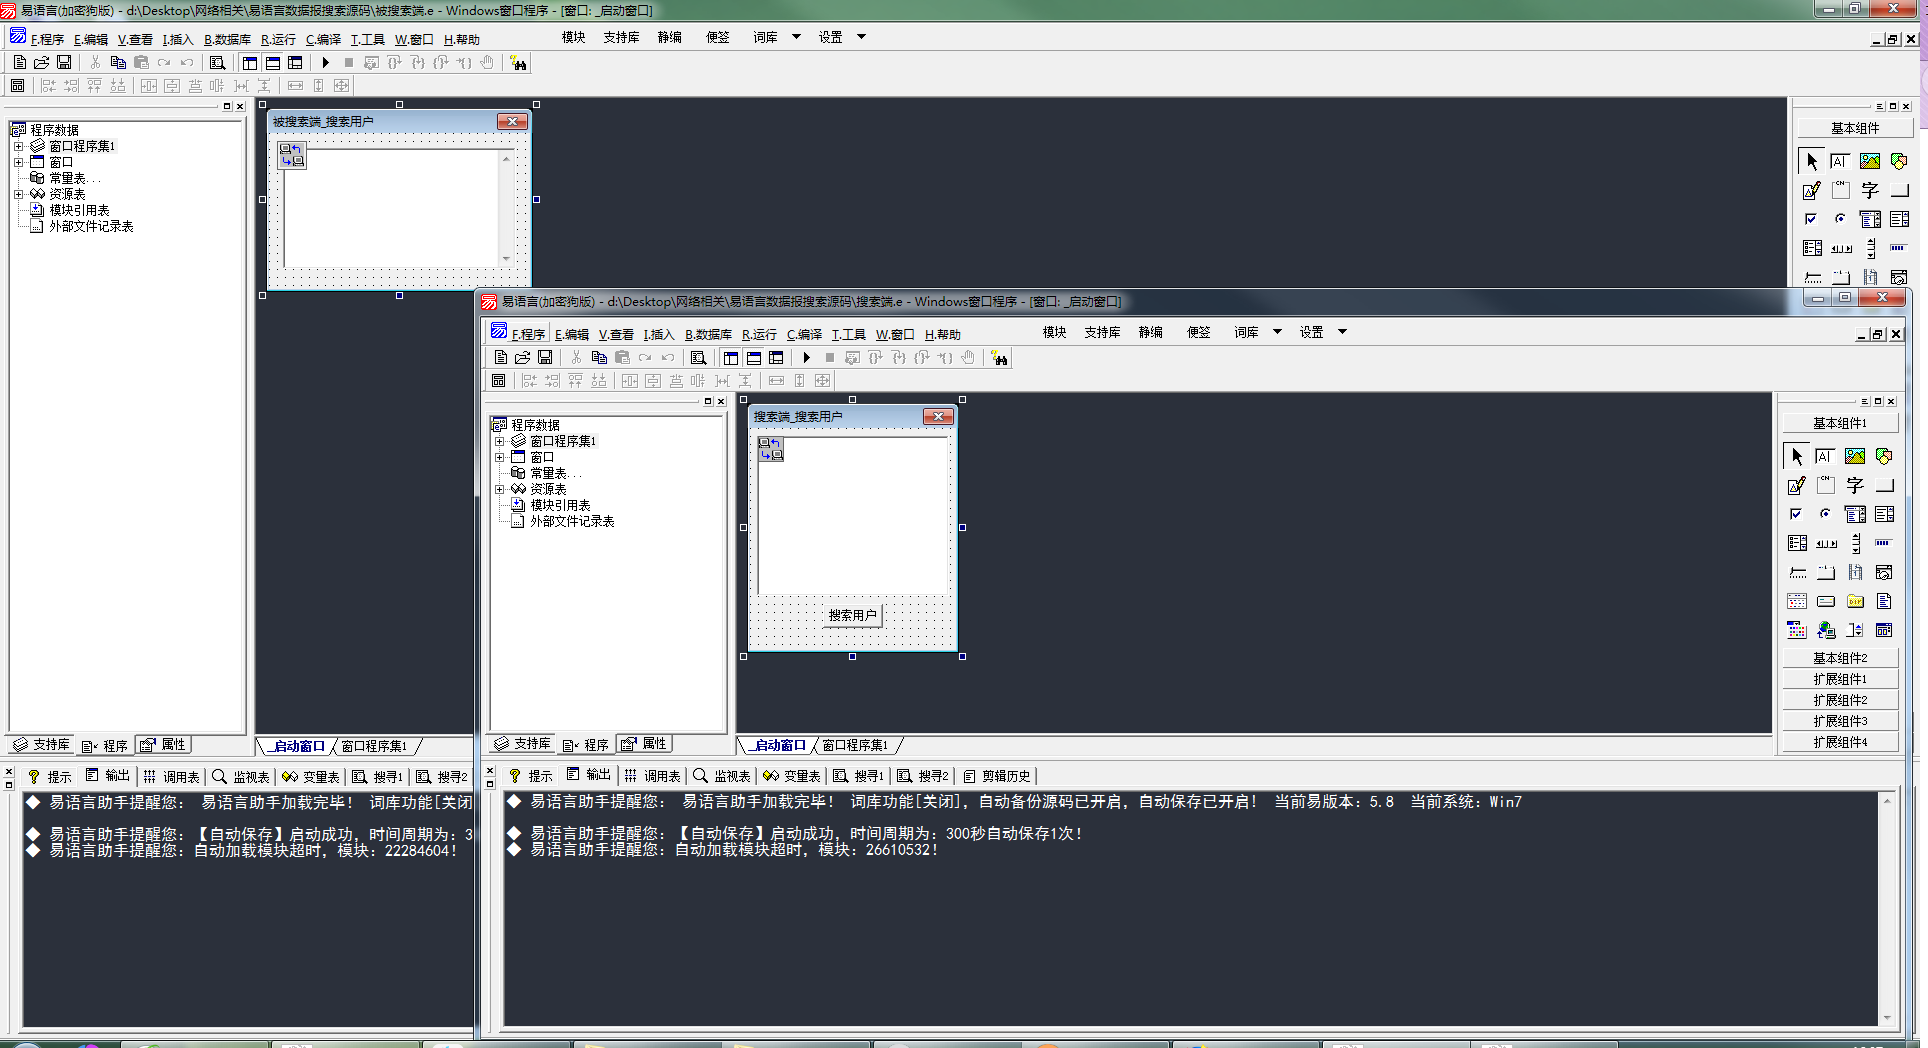
Task: Open 基本组件2 component group
Action: tap(1840, 657)
